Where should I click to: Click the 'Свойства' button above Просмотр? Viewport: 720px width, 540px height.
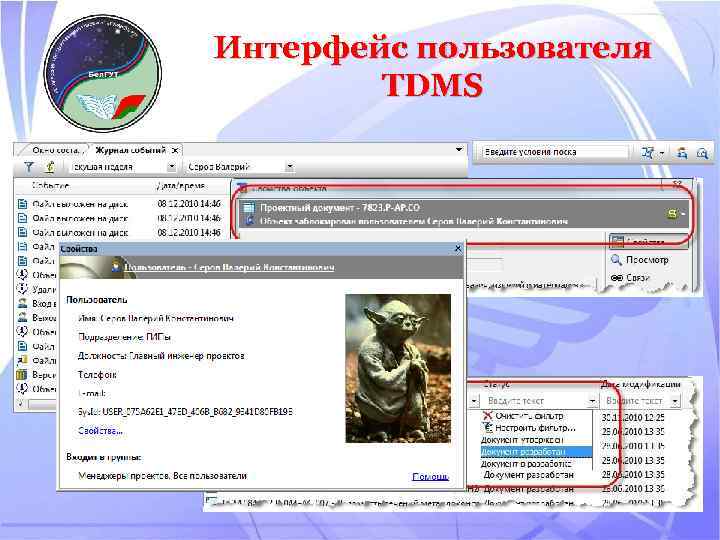click(x=648, y=242)
